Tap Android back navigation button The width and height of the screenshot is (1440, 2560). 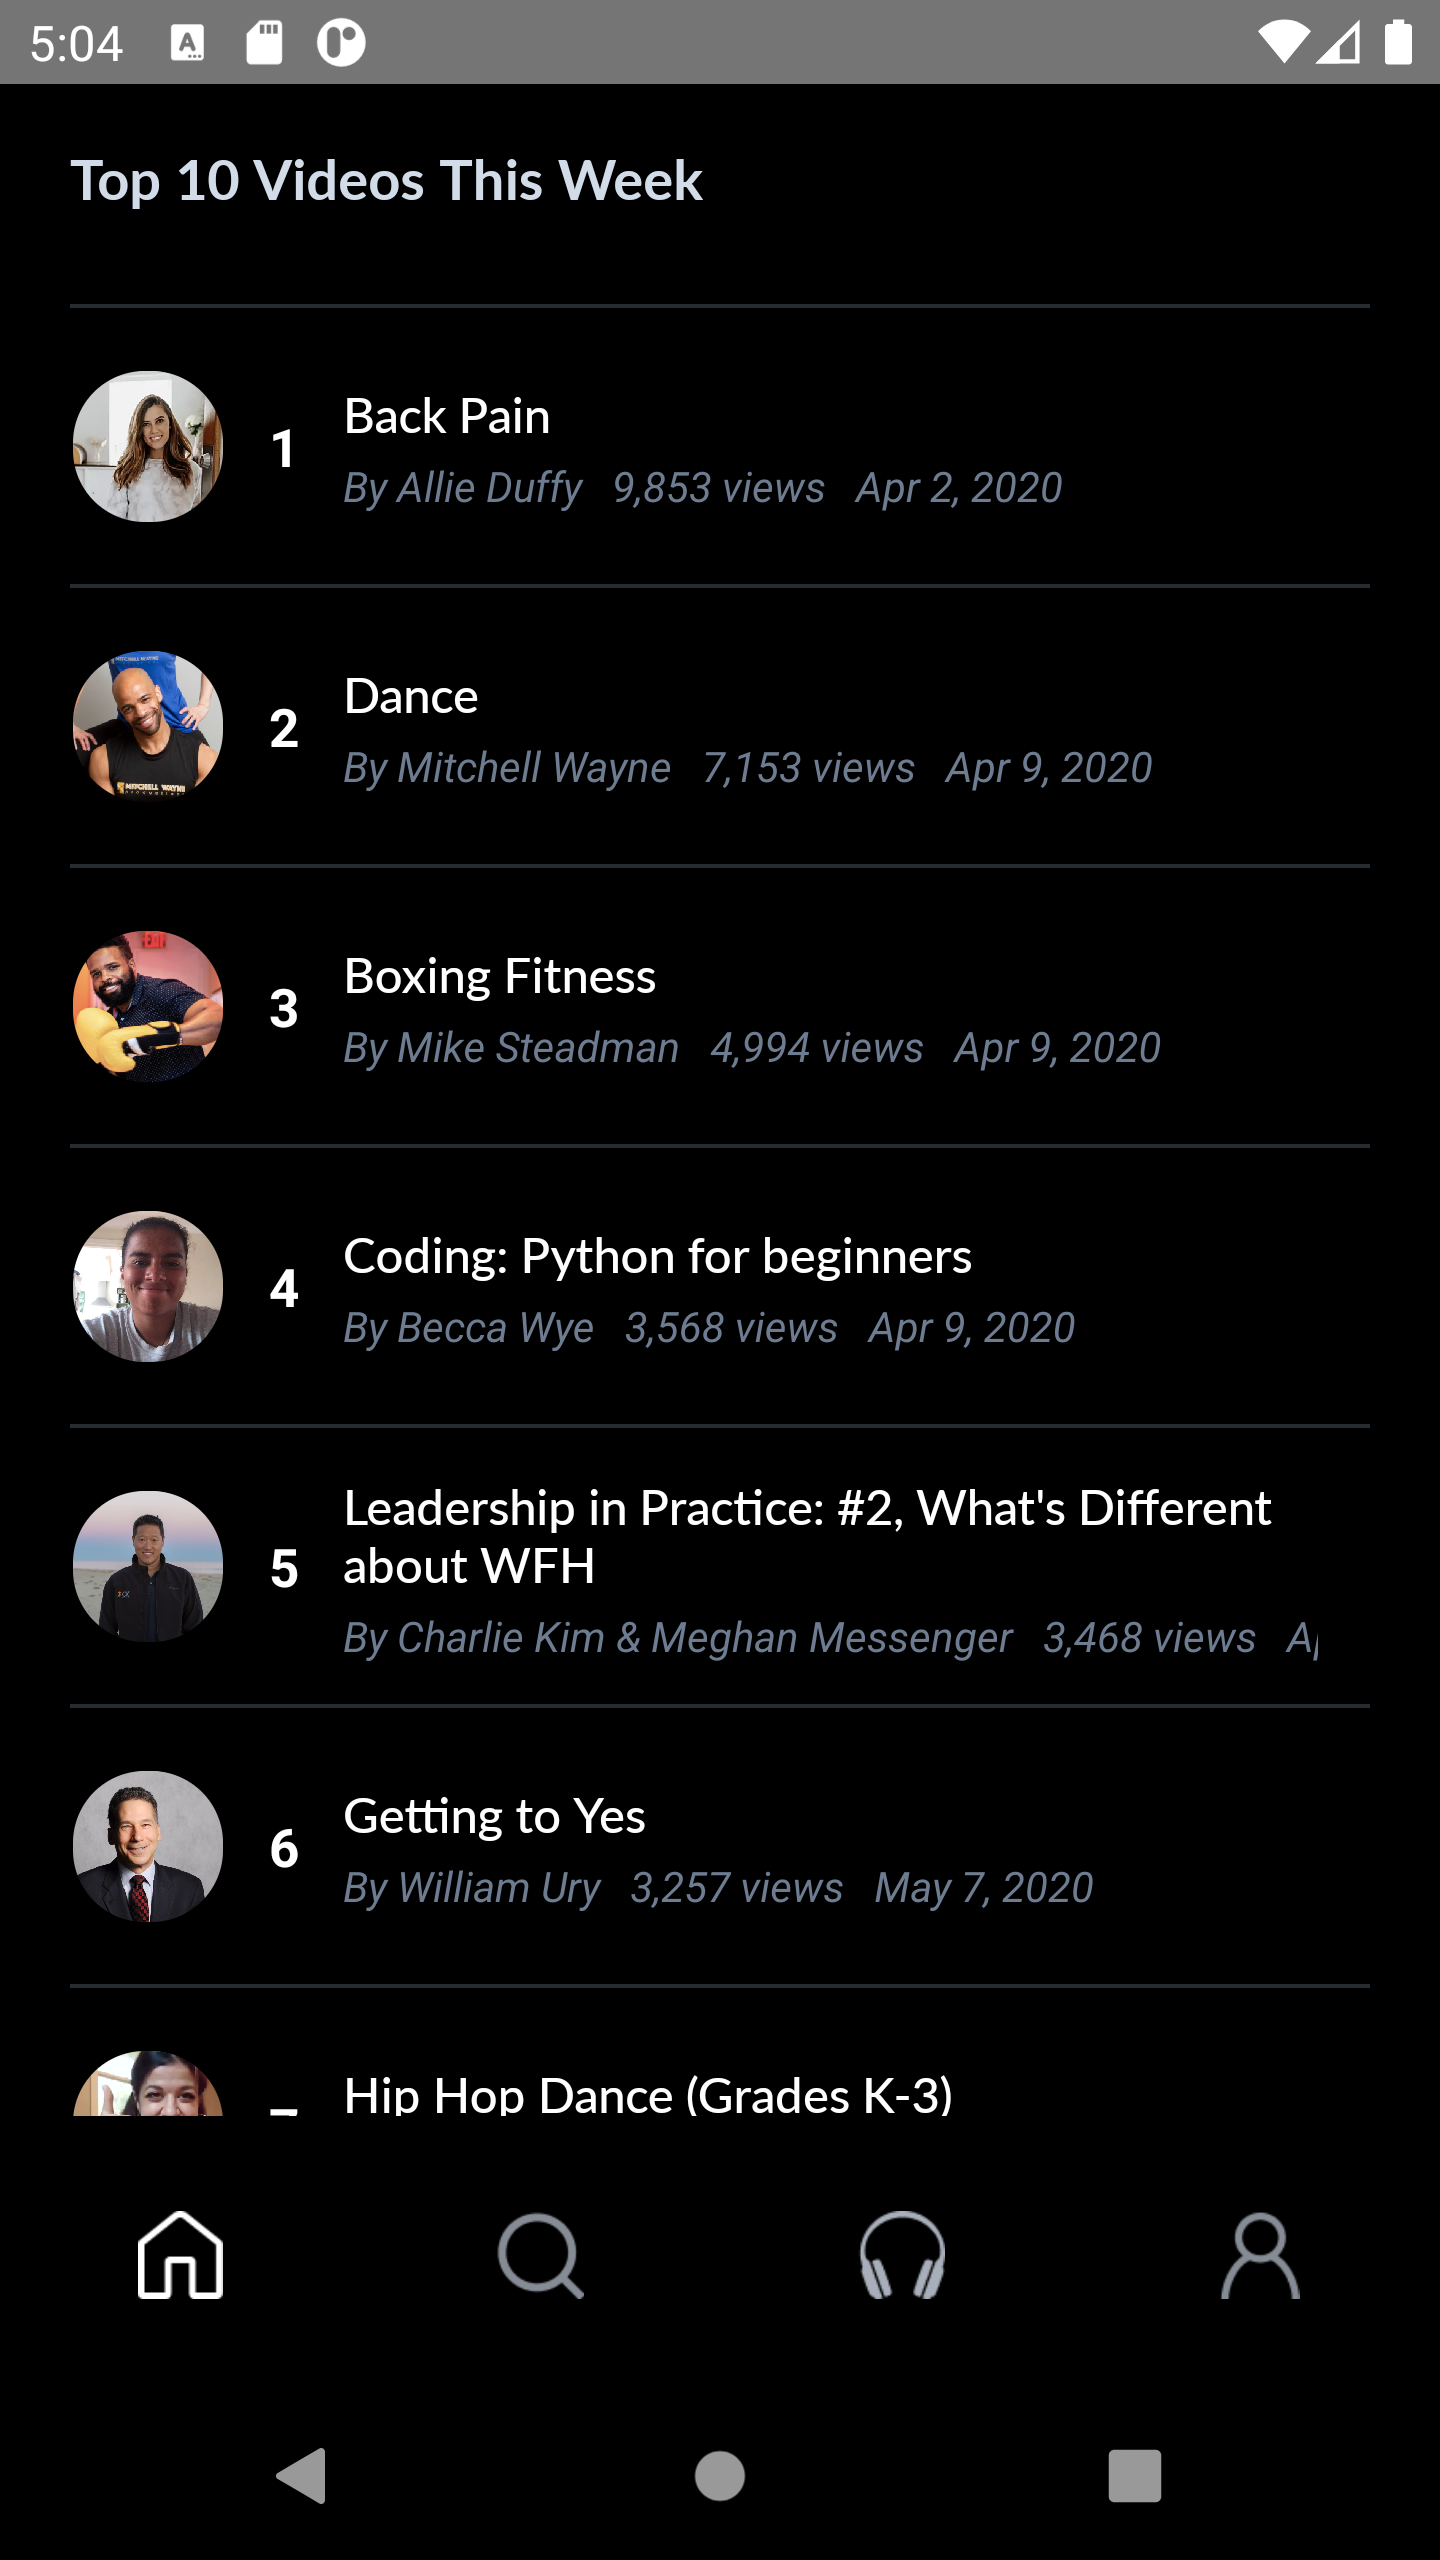[302, 2476]
